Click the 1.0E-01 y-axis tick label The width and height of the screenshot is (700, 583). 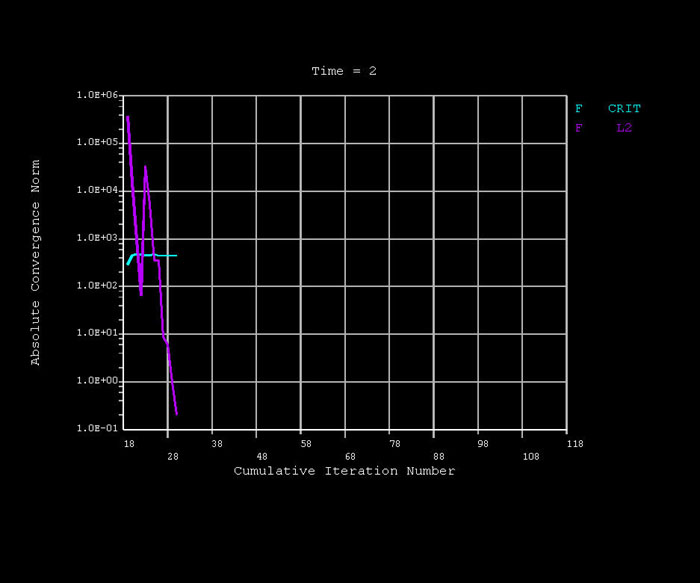click(97, 429)
